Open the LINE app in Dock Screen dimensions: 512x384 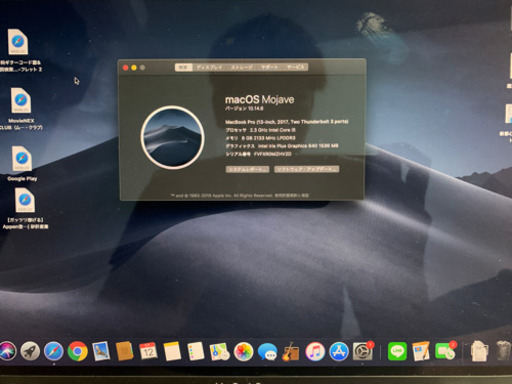pyautogui.click(x=397, y=351)
